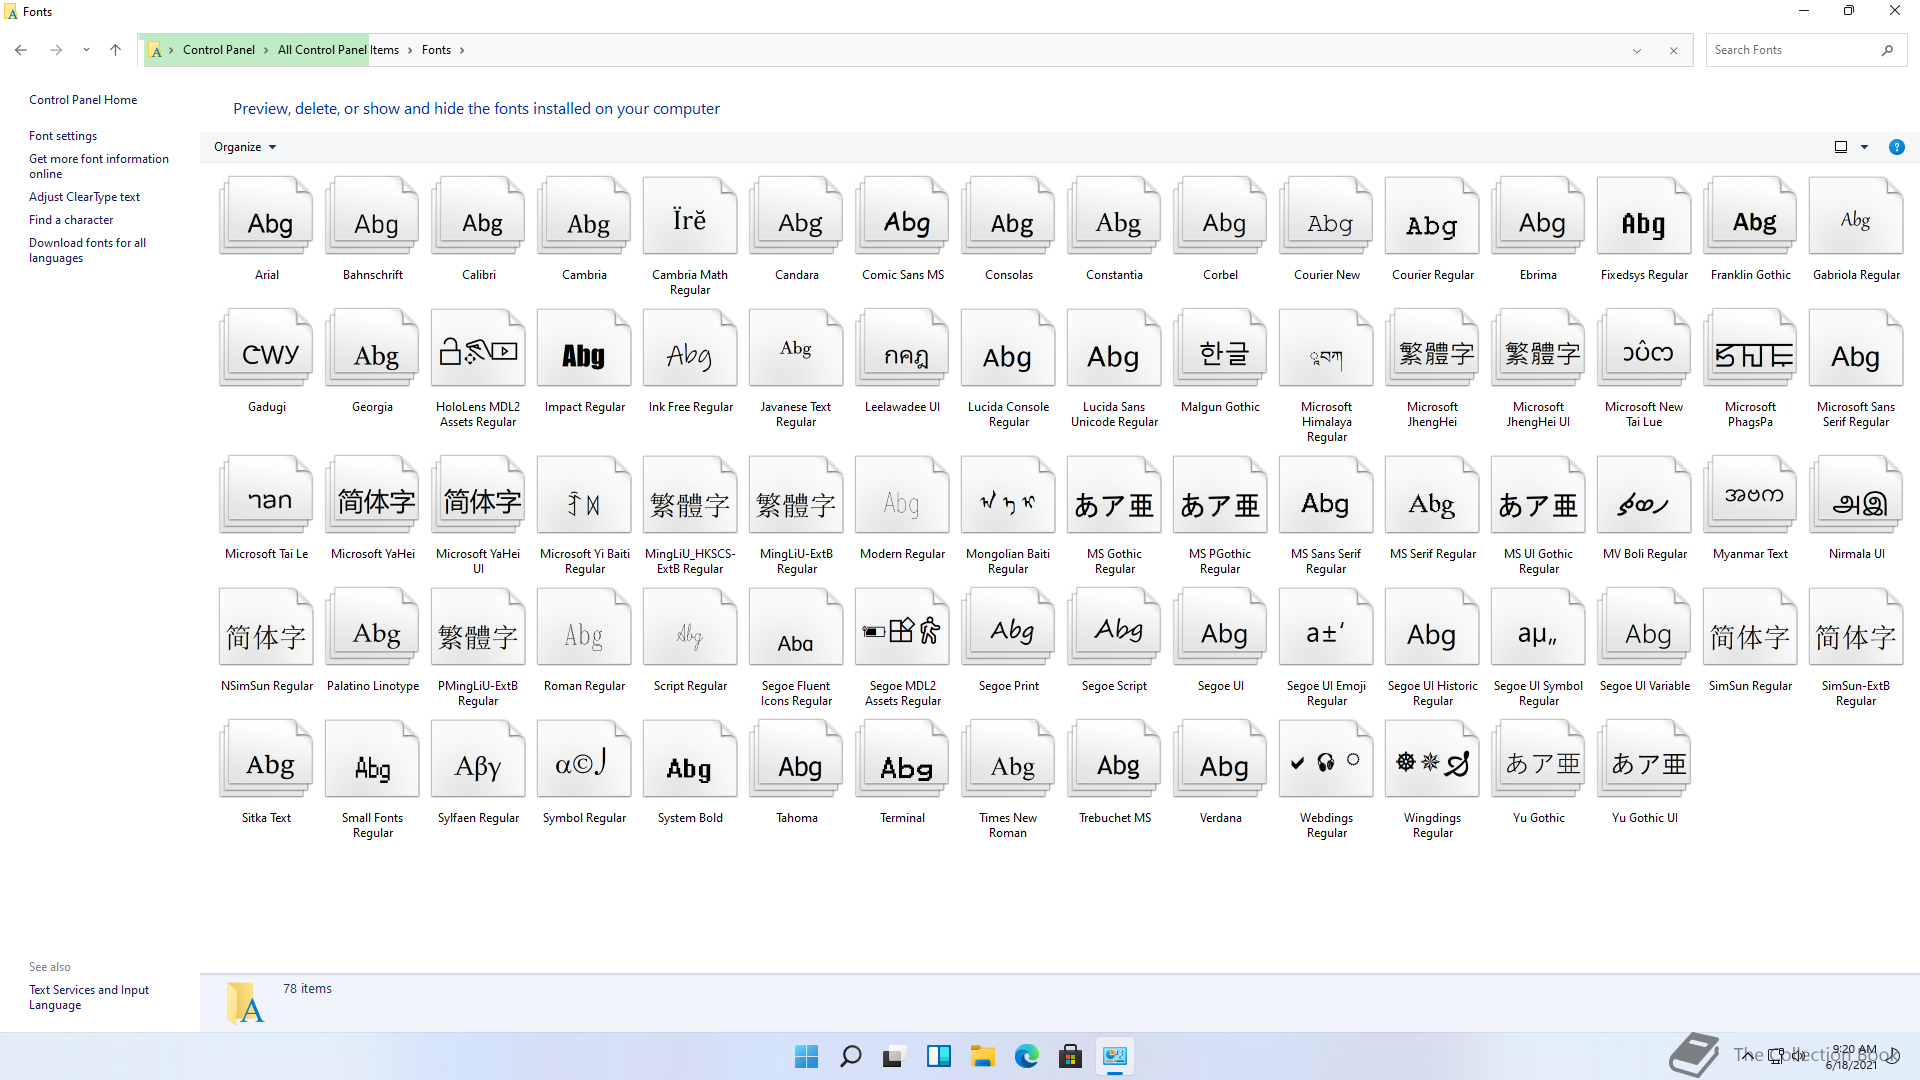Click Download fonts for all languages
The image size is (1920, 1080).
pyautogui.click(x=87, y=250)
